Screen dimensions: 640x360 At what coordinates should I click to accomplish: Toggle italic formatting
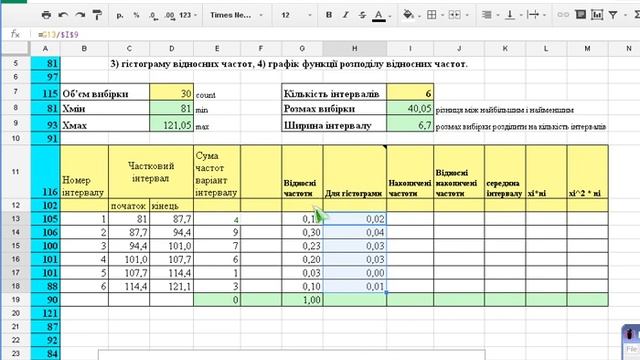tap(345, 15)
